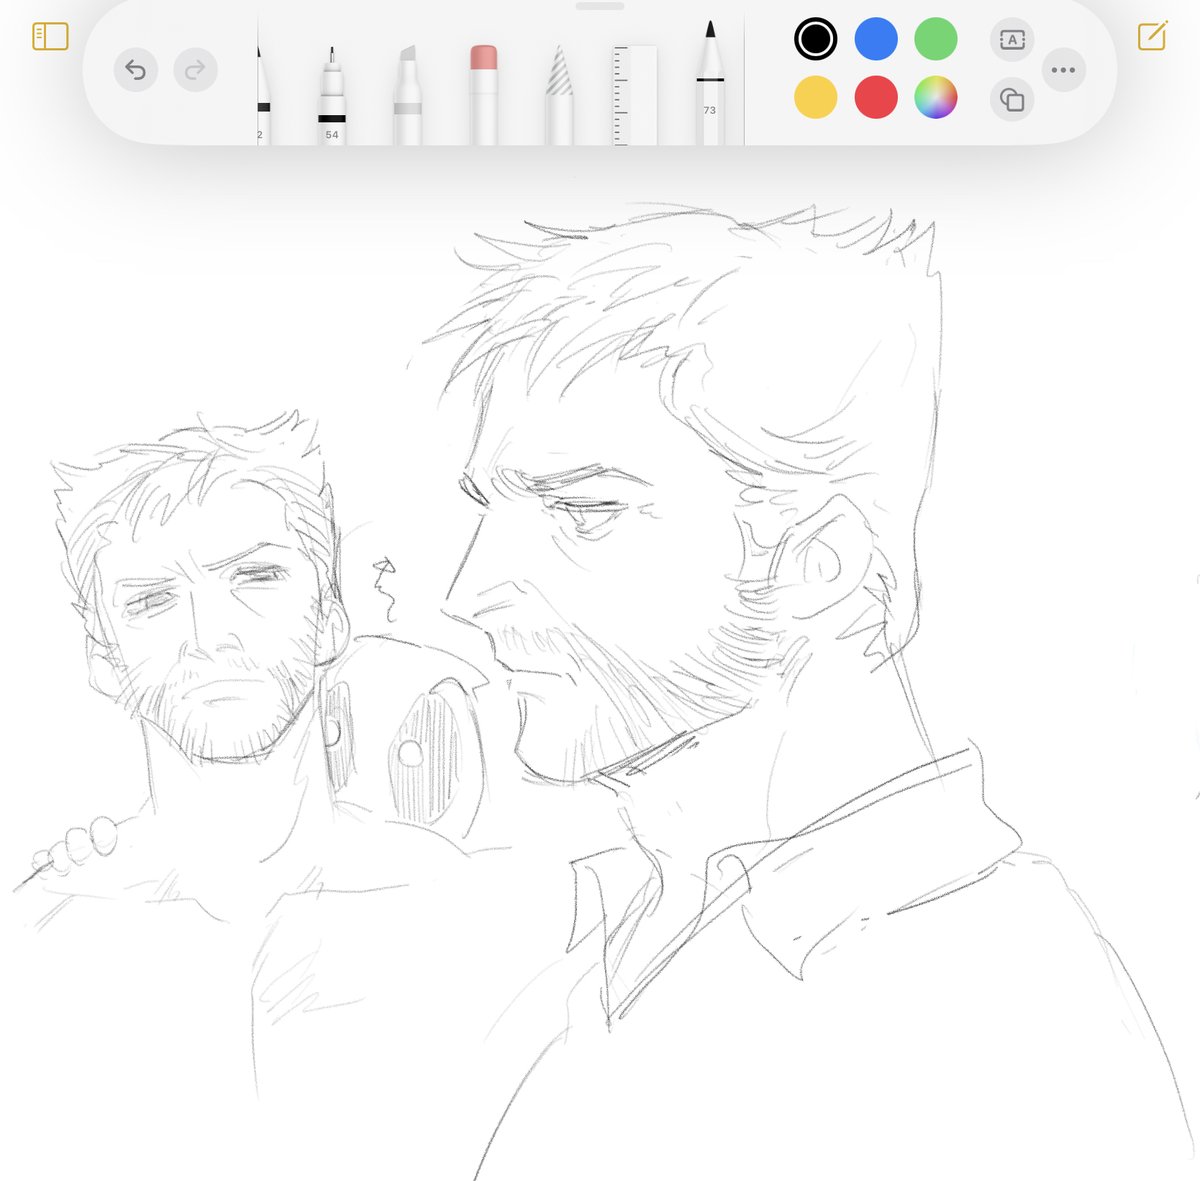This screenshot has height=1181, width=1200.
Task: Toggle the ruler tool
Action: point(635,95)
